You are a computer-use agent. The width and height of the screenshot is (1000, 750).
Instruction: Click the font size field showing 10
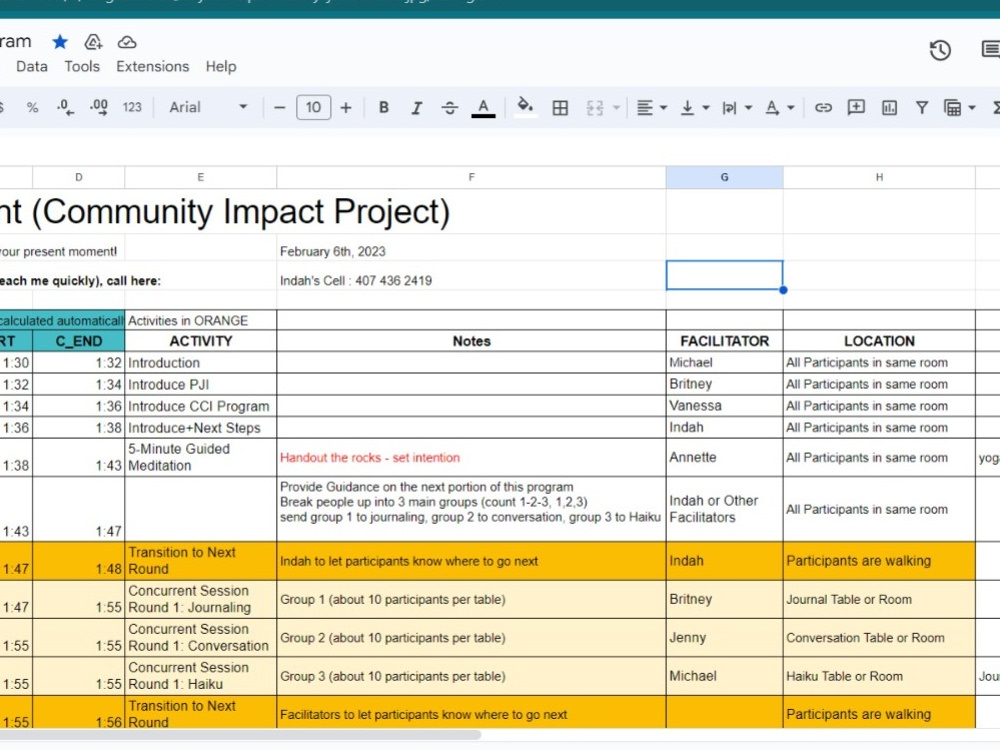313,107
